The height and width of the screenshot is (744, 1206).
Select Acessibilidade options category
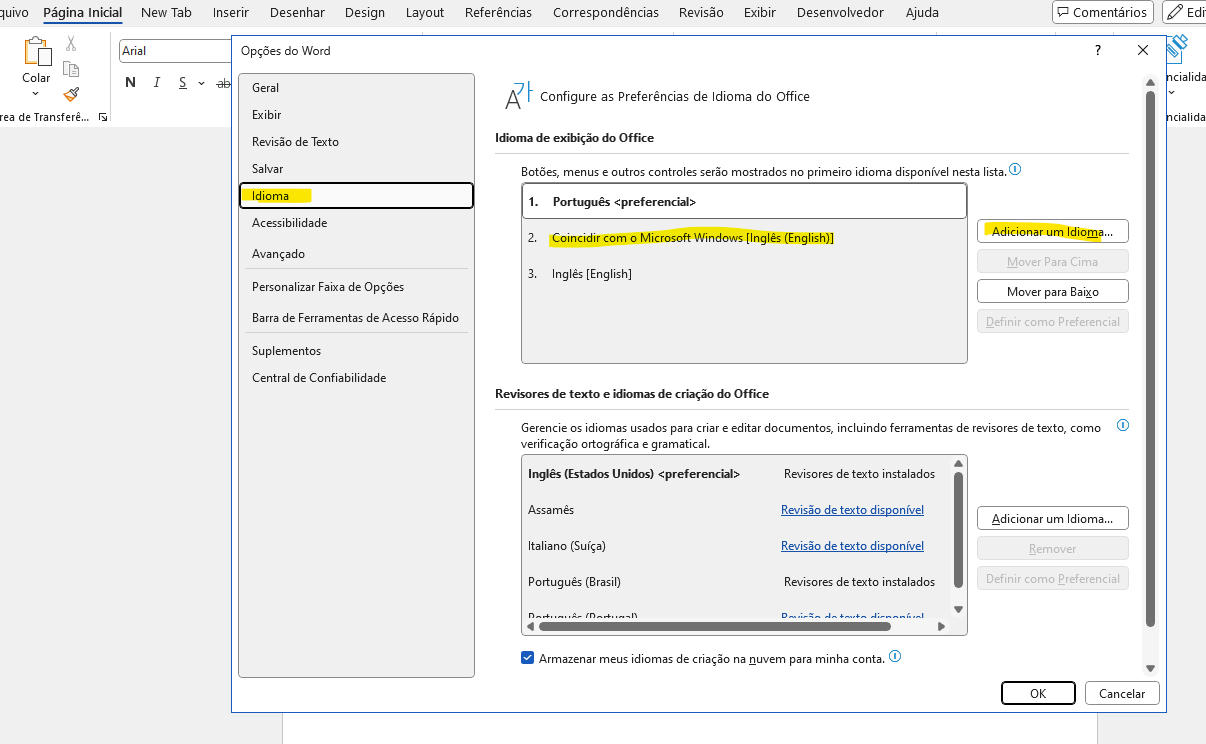pyautogui.click(x=356, y=223)
